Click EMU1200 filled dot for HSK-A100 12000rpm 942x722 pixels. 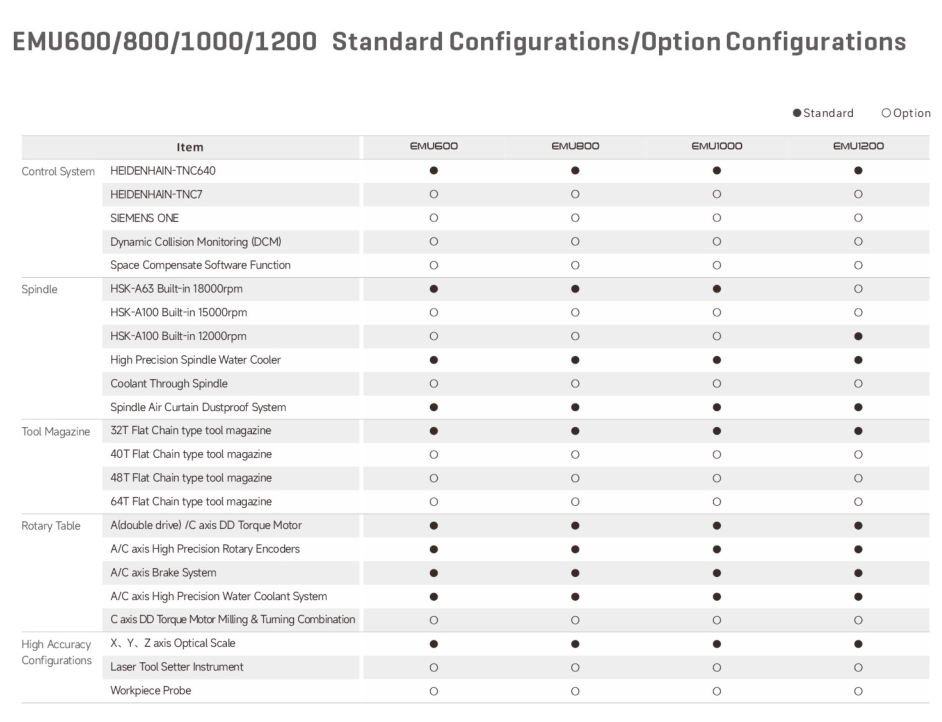pos(858,336)
